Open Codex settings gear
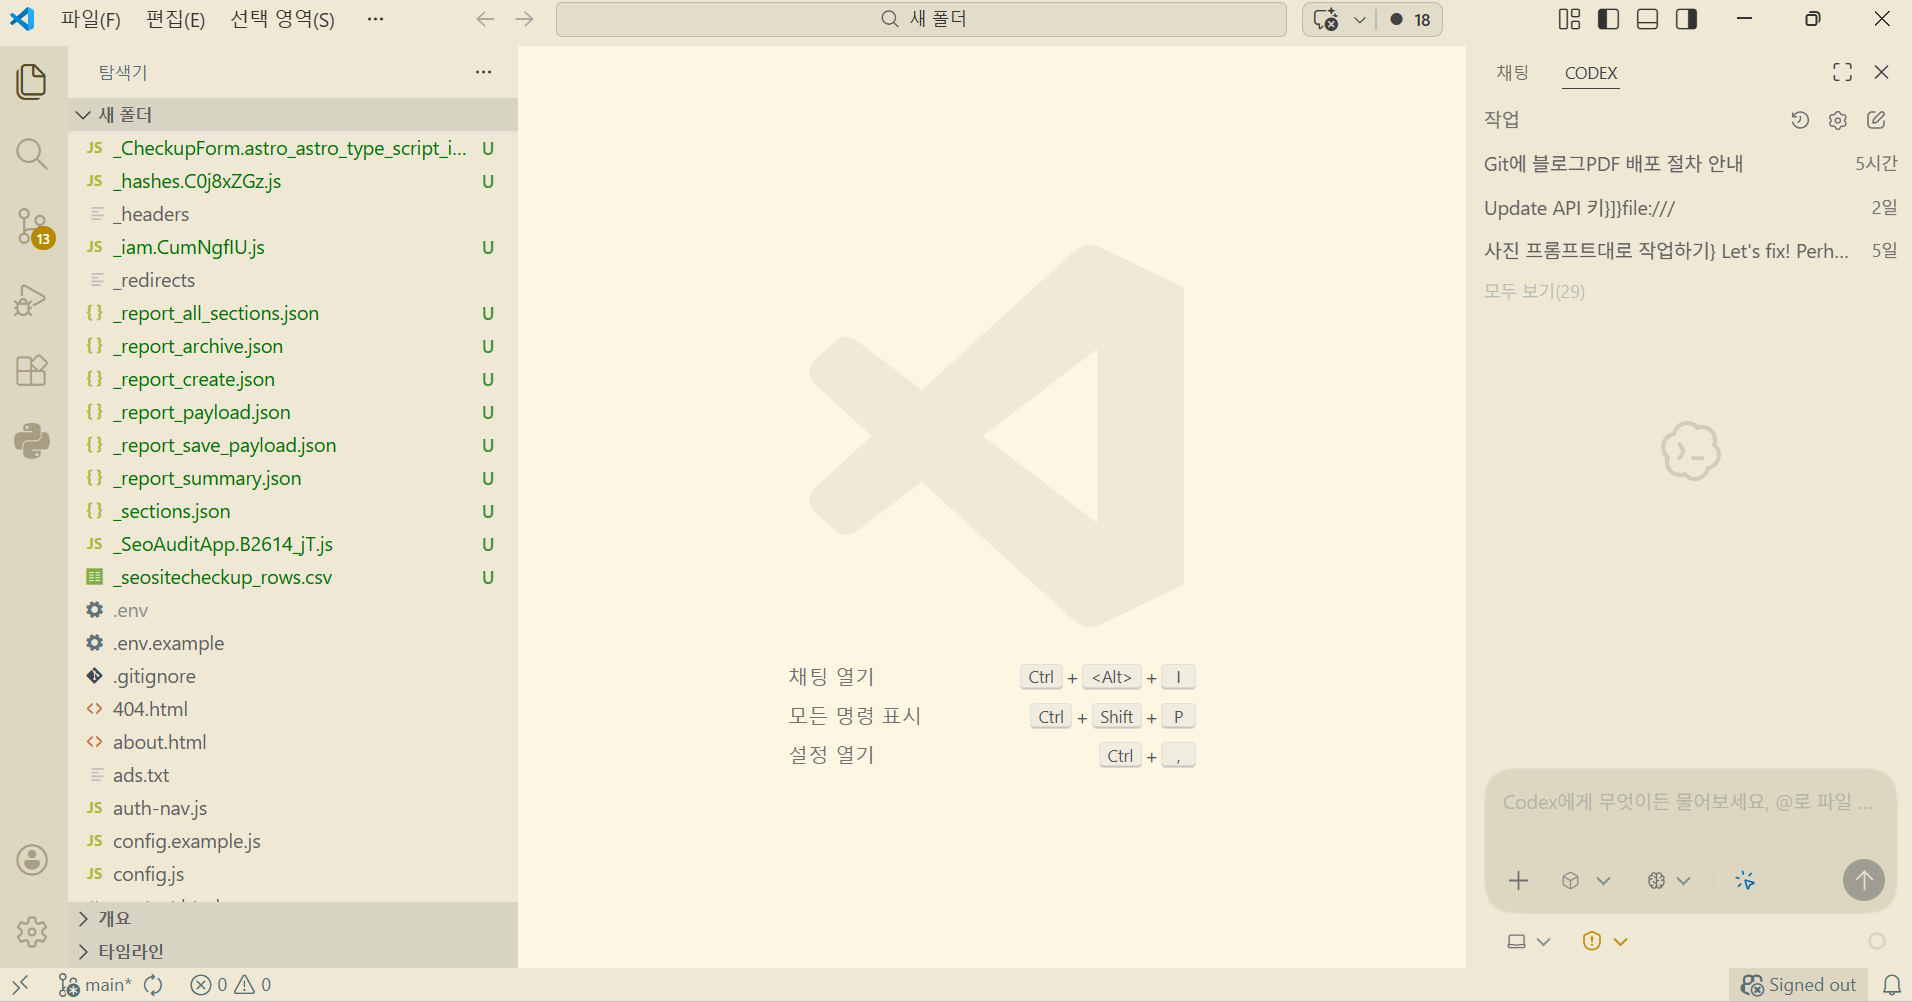 (x=1838, y=120)
